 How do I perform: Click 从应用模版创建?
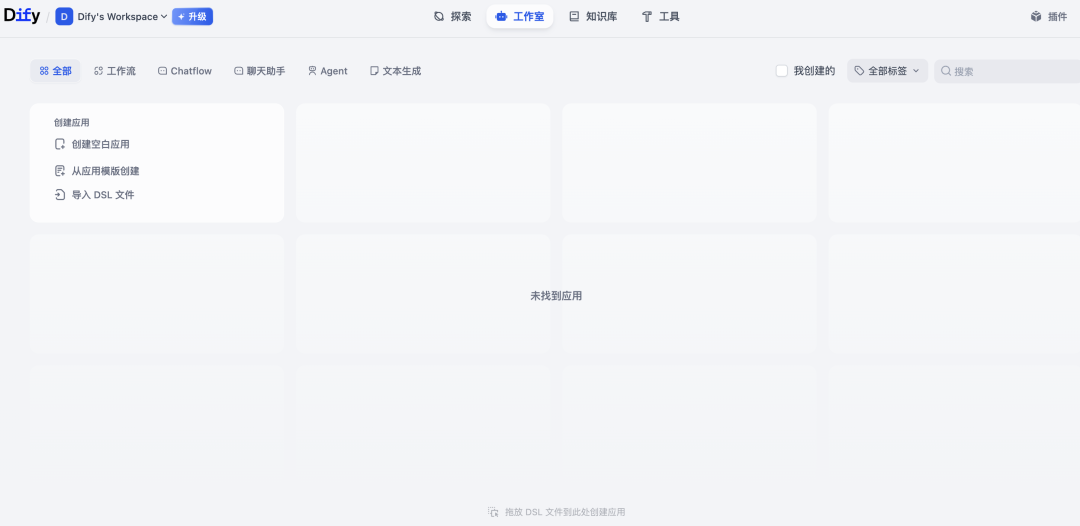tap(105, 171)
